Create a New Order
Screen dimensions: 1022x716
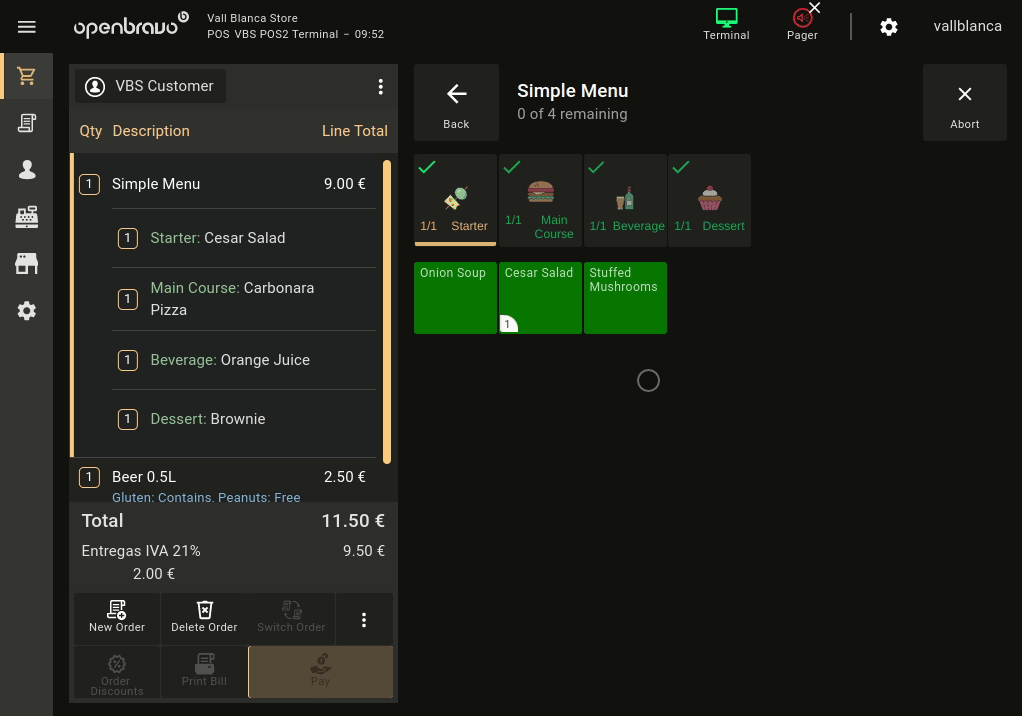117,618
